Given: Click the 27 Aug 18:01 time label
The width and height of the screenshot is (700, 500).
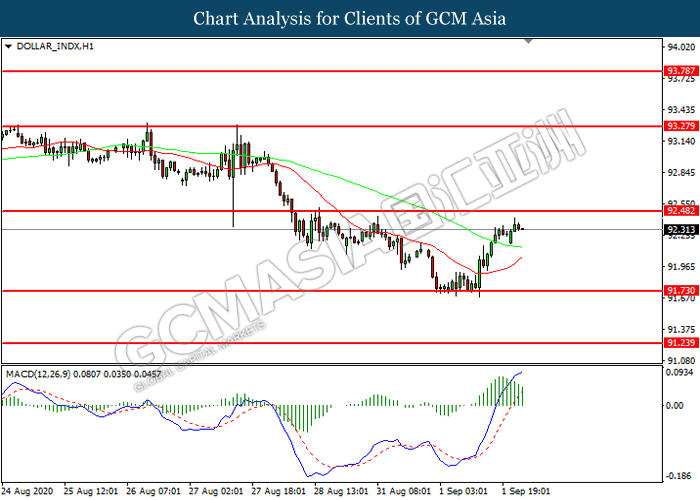Looking at the screenshot, I should (279, 491).
